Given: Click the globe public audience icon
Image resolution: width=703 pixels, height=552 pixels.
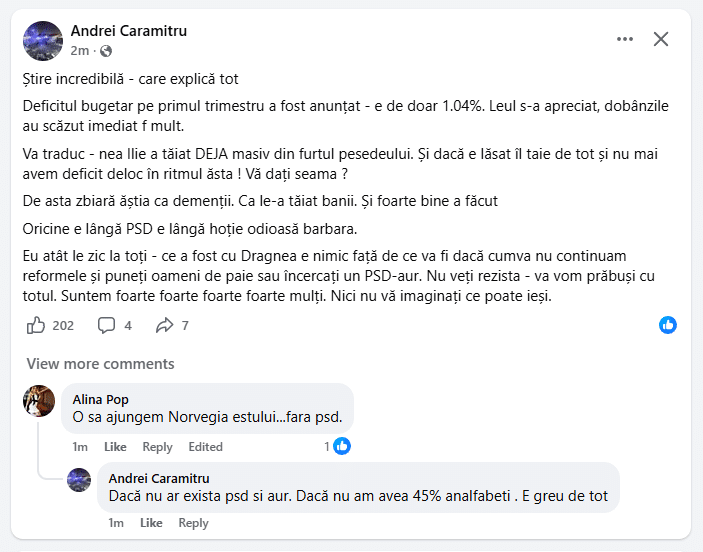Looking at the screenshot, I should pyautogui.click(x=106, y=51).
